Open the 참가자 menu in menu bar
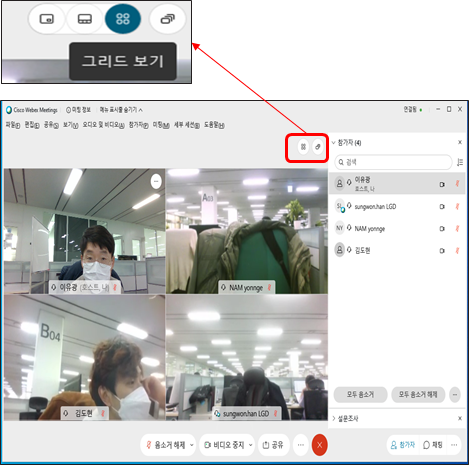Image resolution: width=469 pixels, height=465 pixels. (x=139, y=125)
